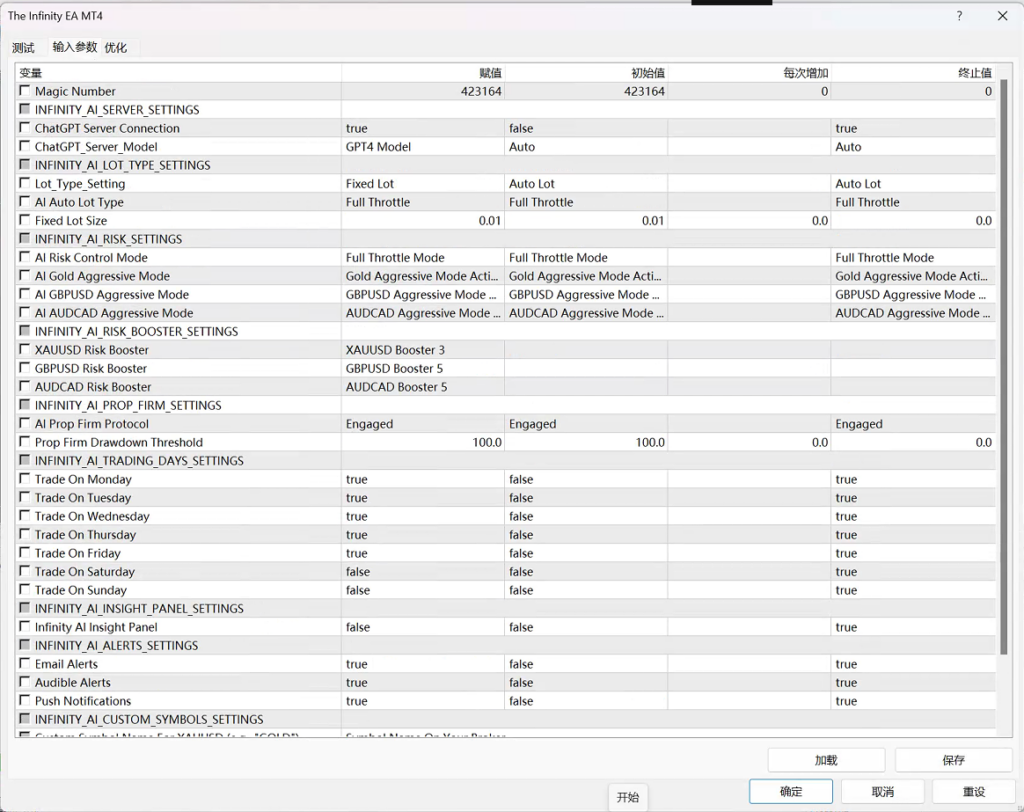Select the Email Alerts checkbox
Screen dimensions: 1024x812
click(x=25, y=664)
